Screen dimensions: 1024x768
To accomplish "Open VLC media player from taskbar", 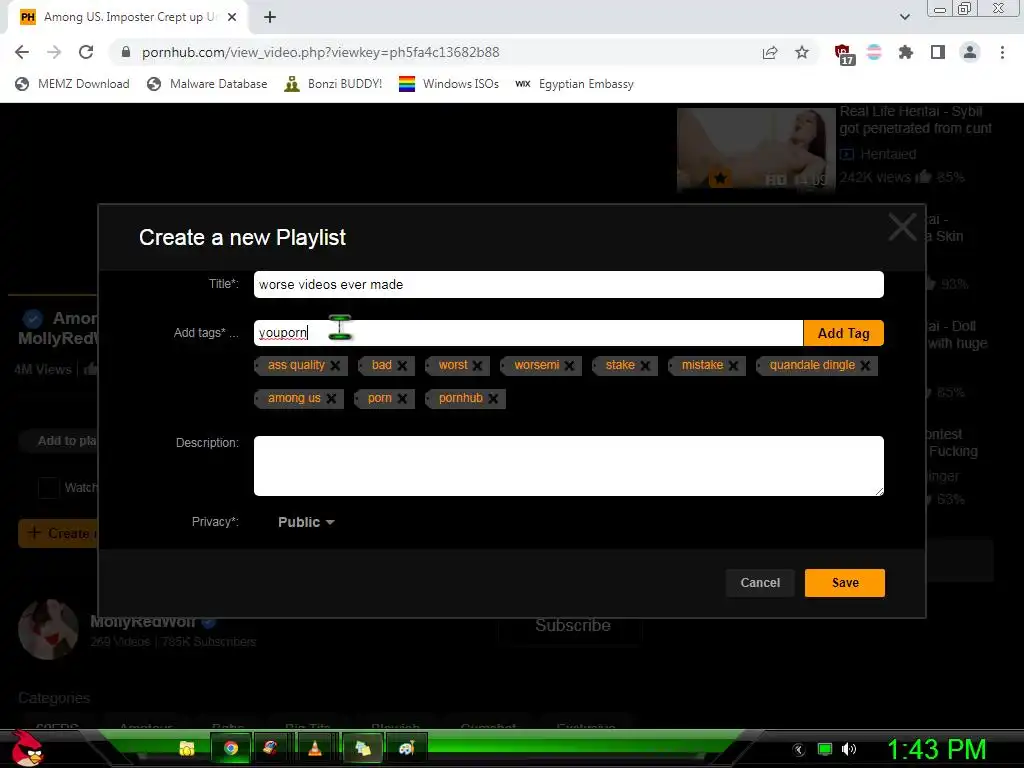I will pos(315,748).
